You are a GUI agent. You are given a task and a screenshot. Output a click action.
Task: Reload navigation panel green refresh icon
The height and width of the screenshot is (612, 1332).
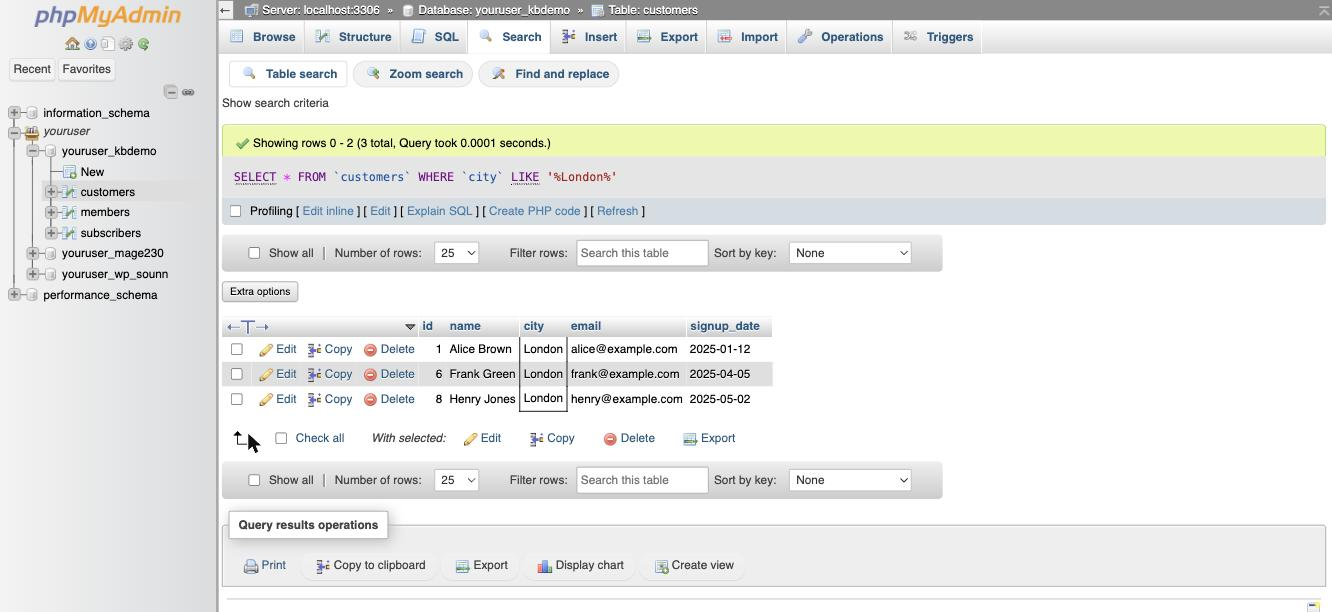tap(144, 44)
